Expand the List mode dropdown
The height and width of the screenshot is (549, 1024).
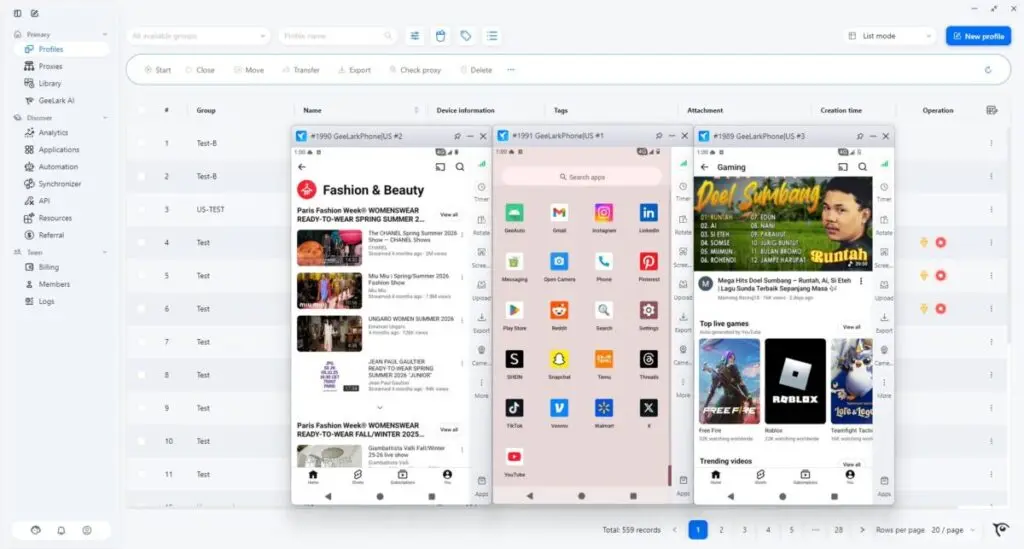(x=890, y=36)
